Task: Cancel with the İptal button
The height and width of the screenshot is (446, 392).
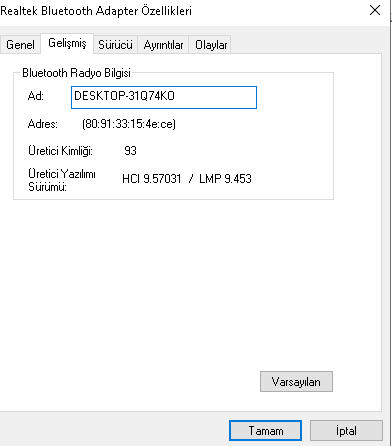Action: point(346,431)
